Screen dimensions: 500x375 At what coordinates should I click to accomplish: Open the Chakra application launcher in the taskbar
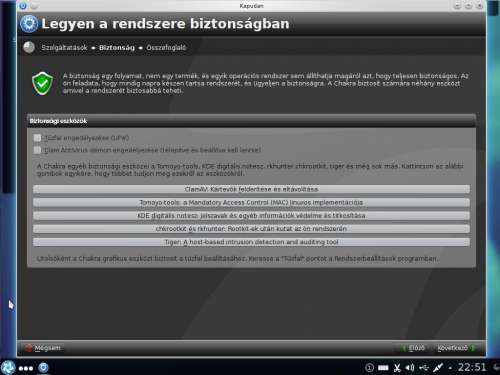[8, 368]
